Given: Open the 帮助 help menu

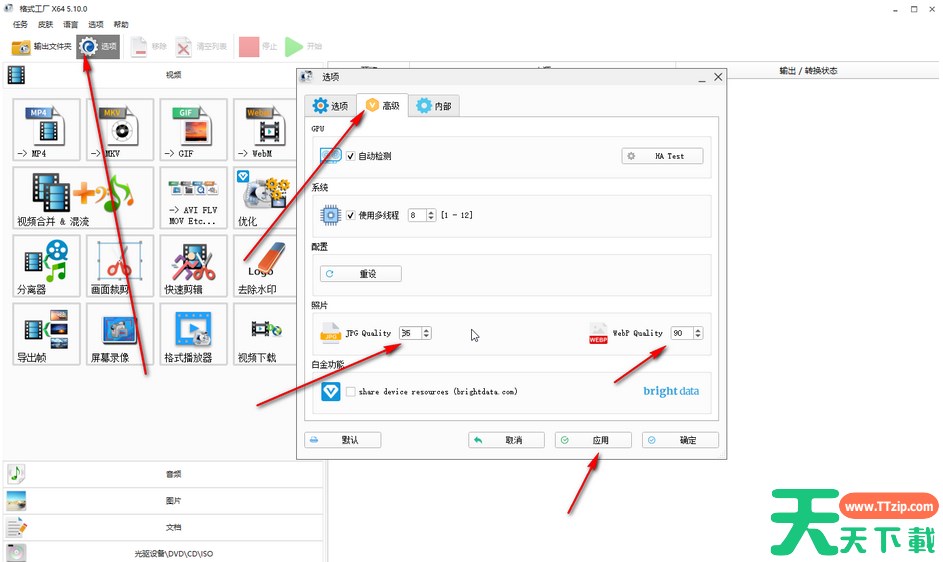Looking at the screenshot, I should point(121,25).
